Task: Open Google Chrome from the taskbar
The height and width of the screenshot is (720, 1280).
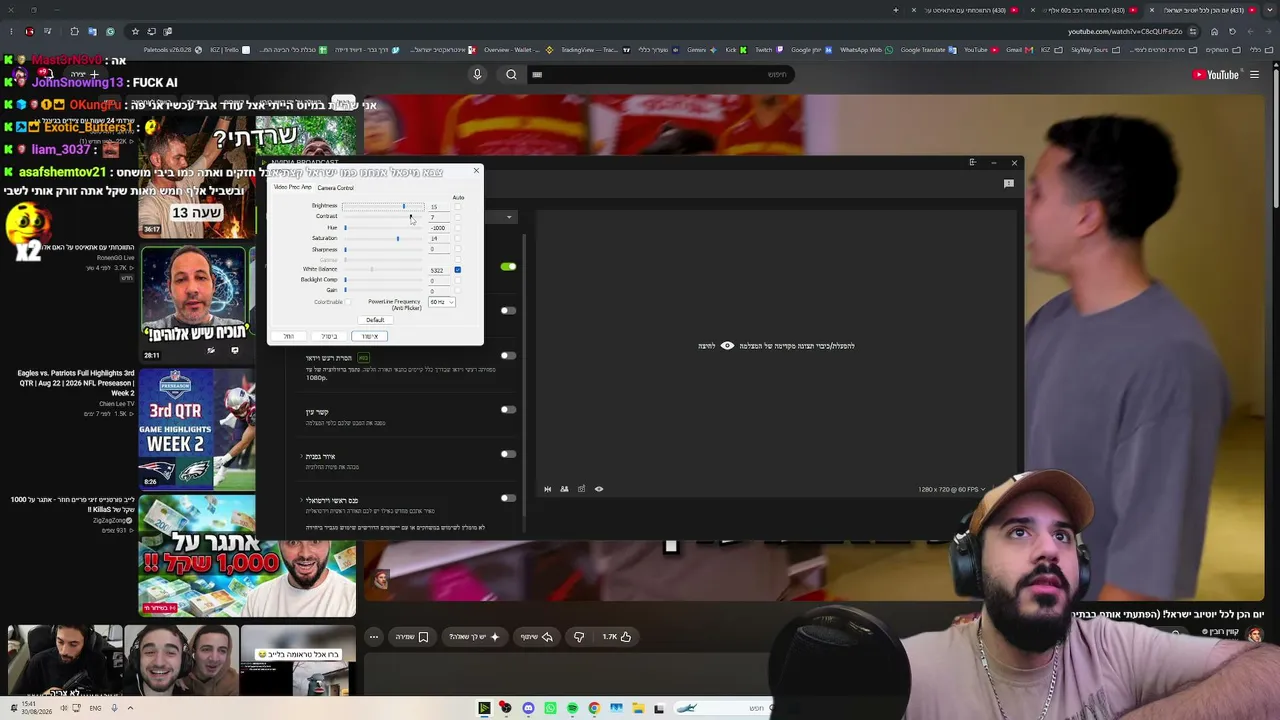Action: pos(594,708)
